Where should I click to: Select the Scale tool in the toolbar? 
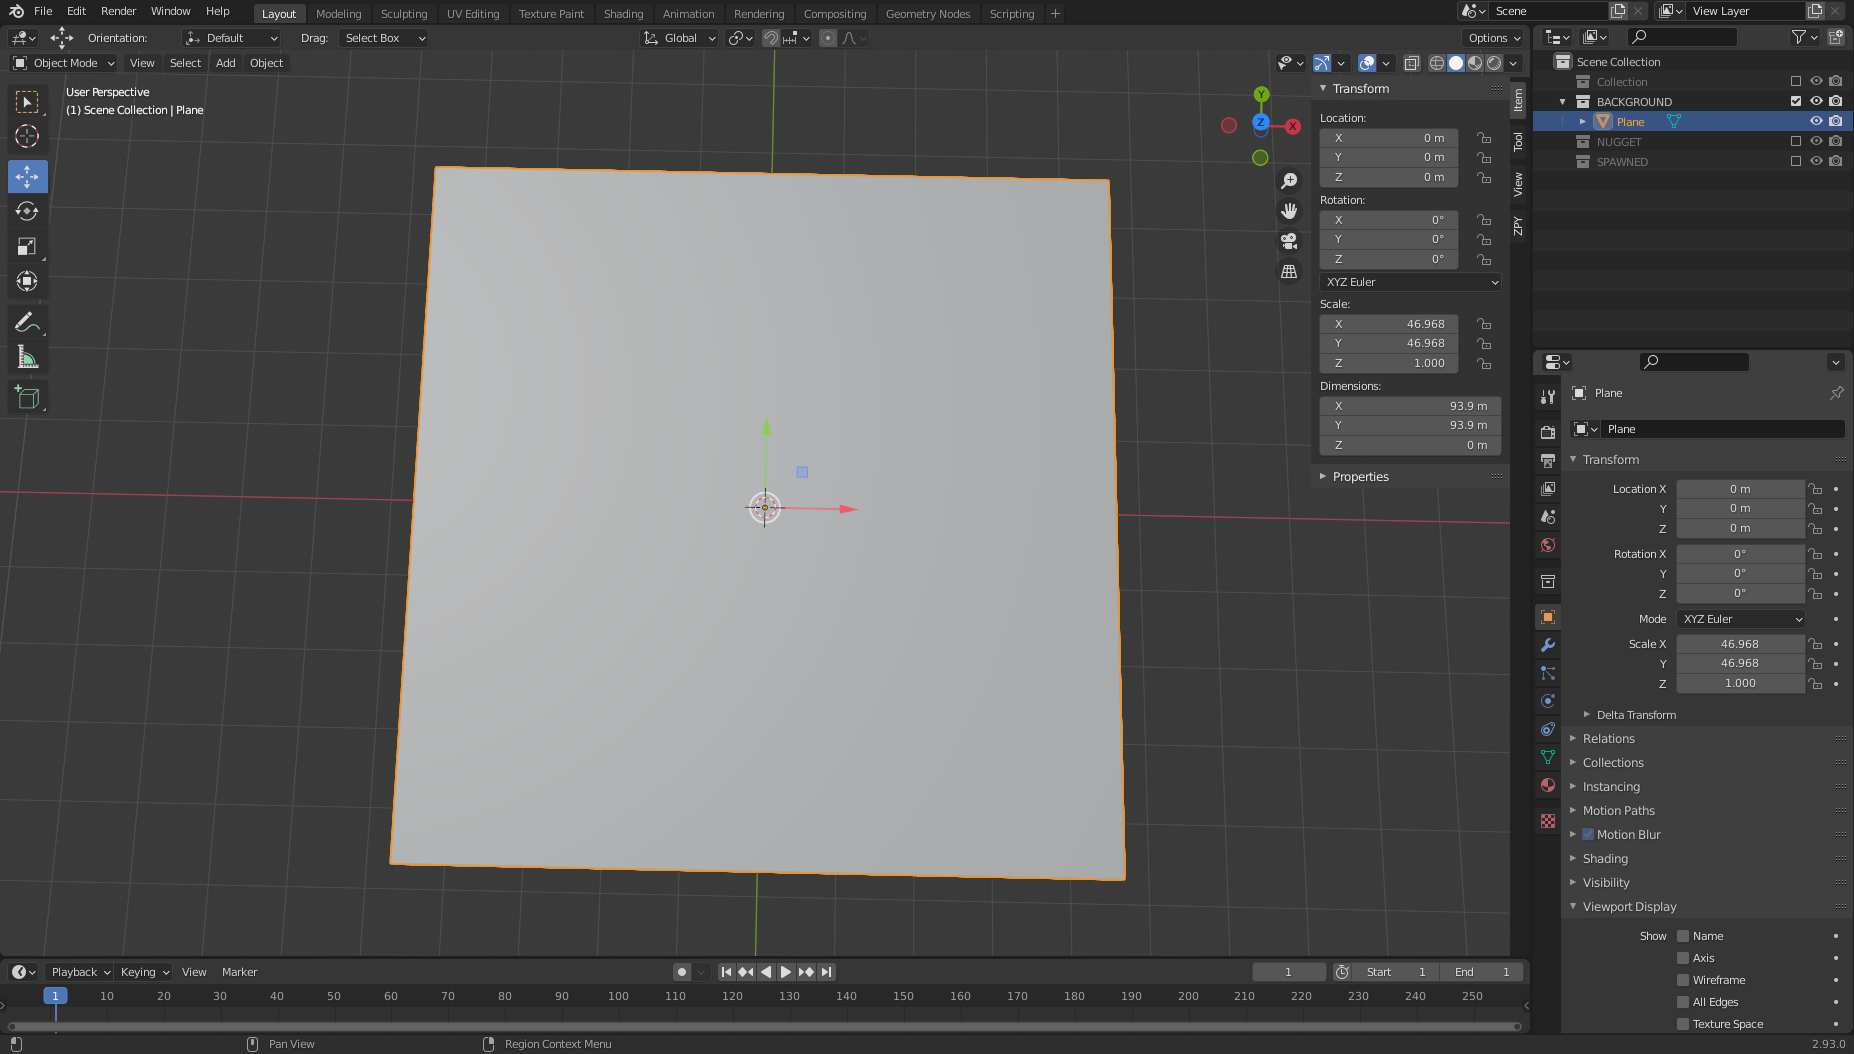pyautogui.click(x=27, y=246)
